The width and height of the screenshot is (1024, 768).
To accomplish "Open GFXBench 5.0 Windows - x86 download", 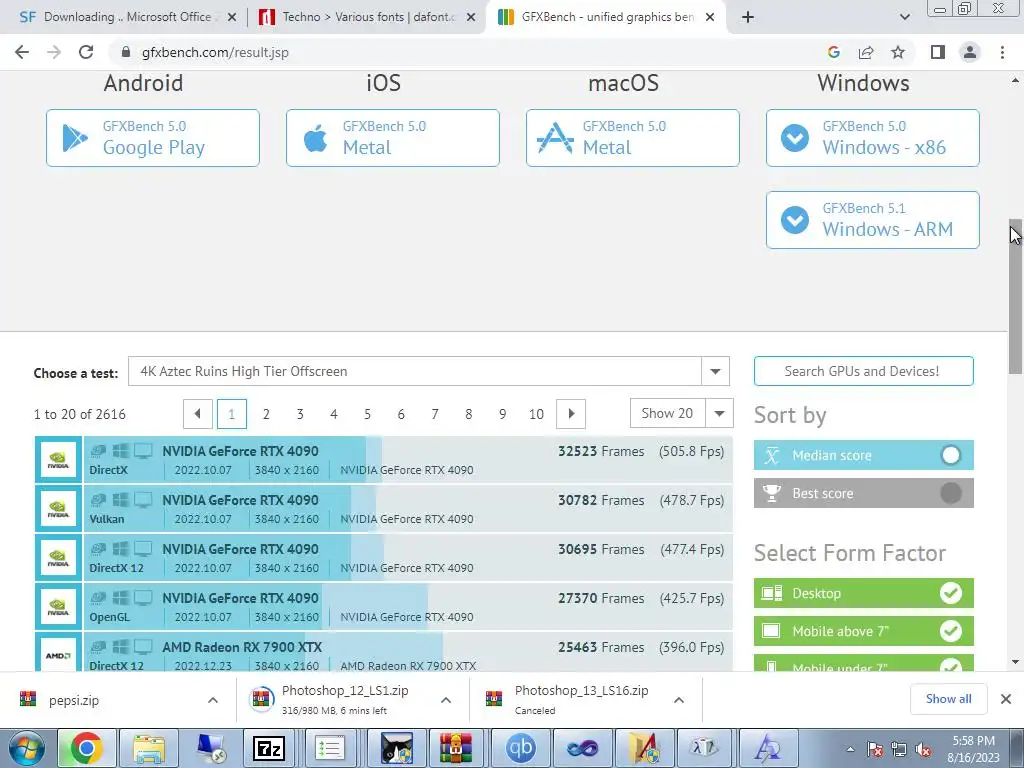I will 872,138.
